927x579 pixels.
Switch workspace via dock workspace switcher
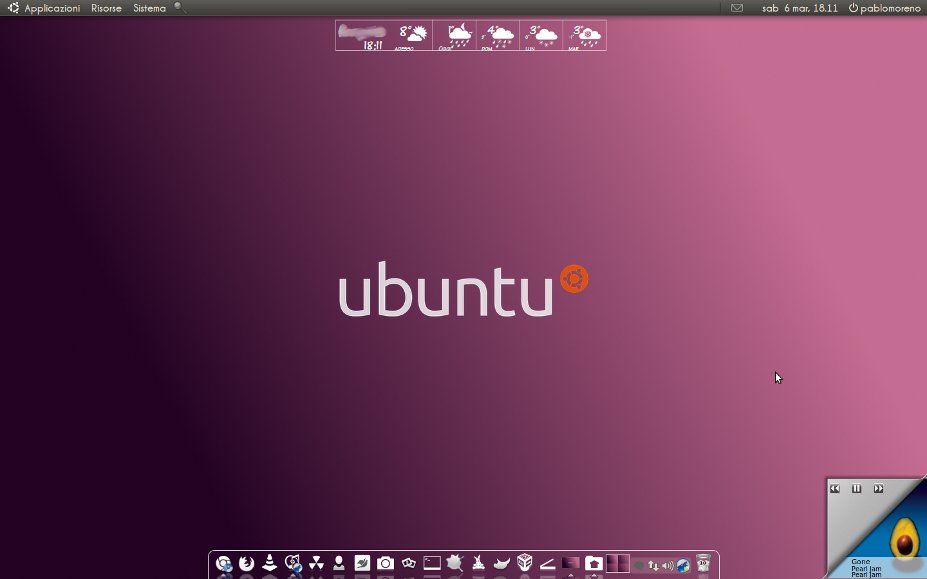tap(617, 563)
